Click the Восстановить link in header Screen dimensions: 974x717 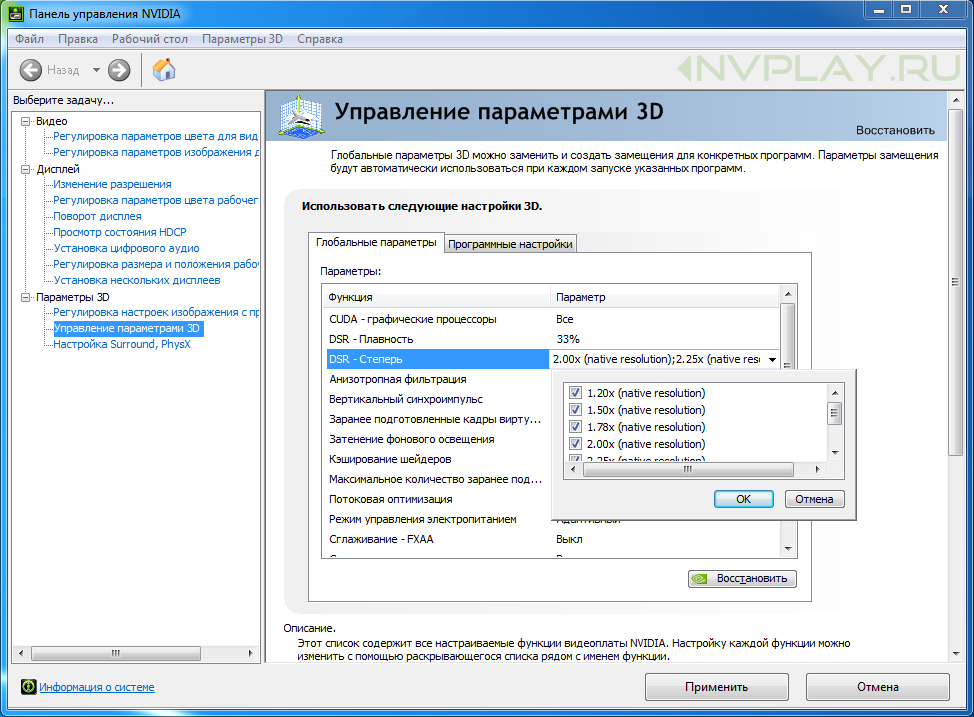pyautogui.click(x=895, y=130)
